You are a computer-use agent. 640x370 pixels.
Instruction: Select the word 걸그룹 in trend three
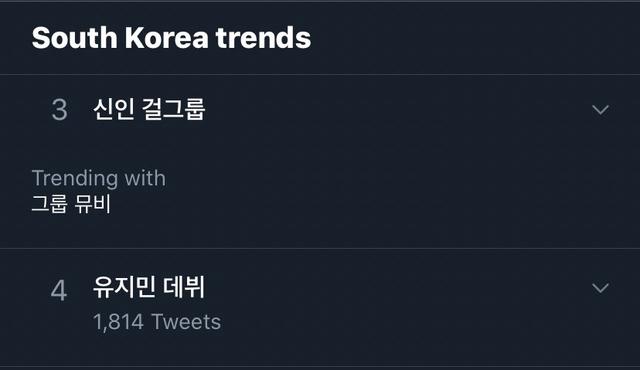173,109
